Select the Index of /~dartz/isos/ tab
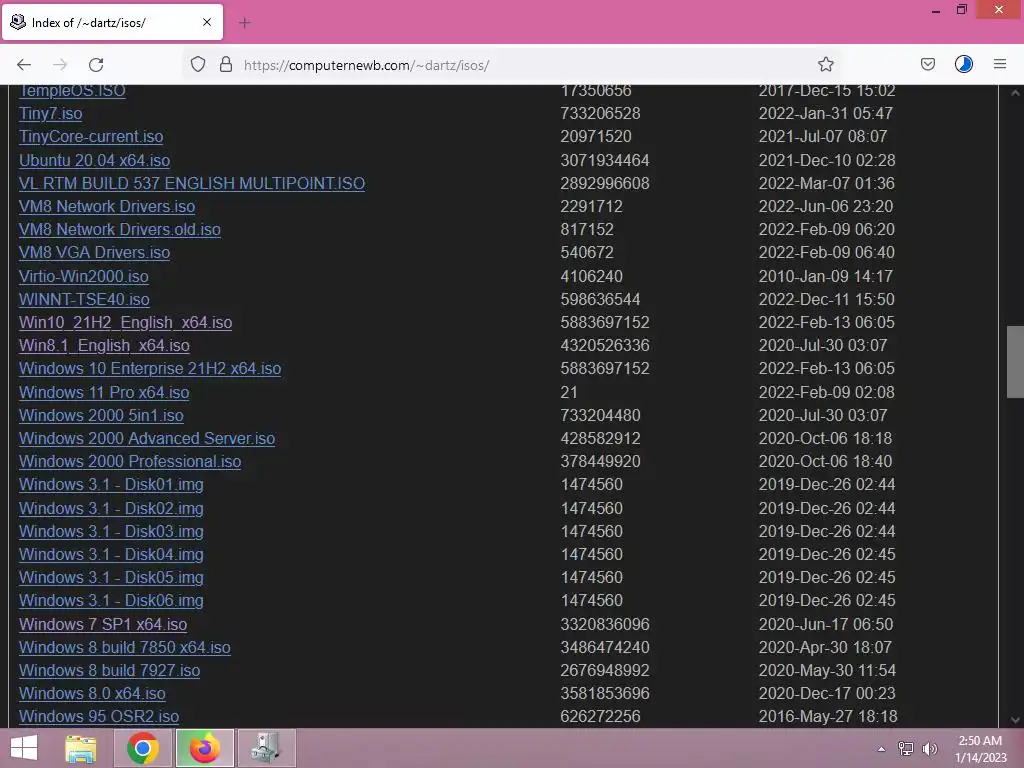 point(112,22)
